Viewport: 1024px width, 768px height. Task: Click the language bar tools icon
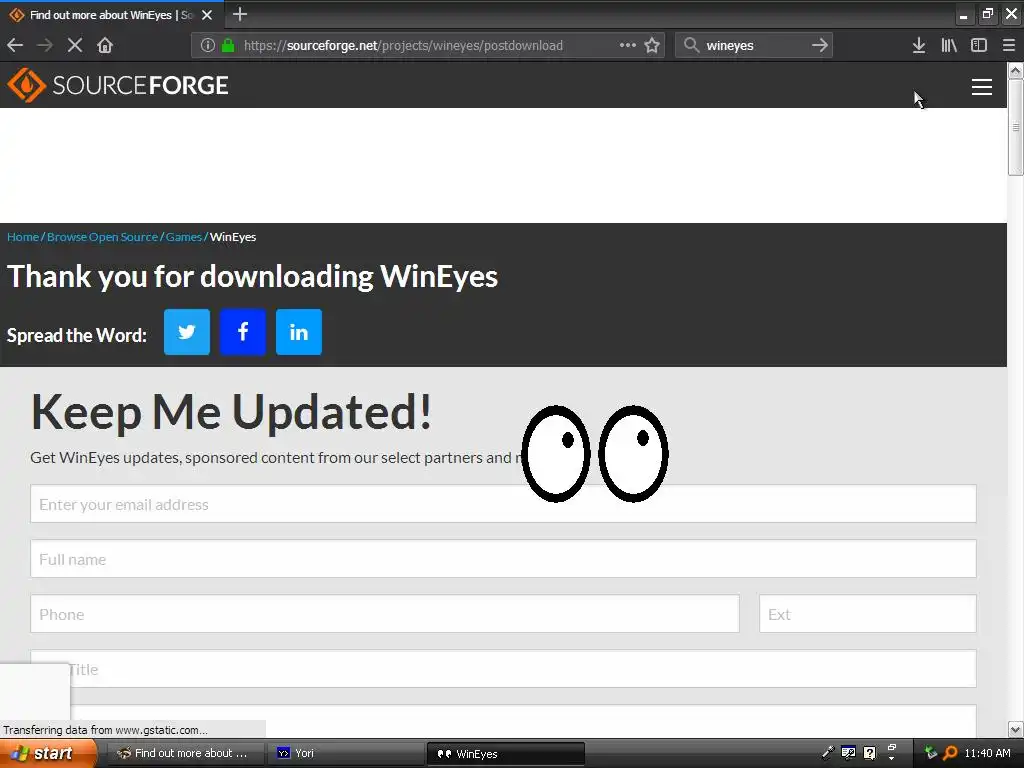(x=848, y=752)
